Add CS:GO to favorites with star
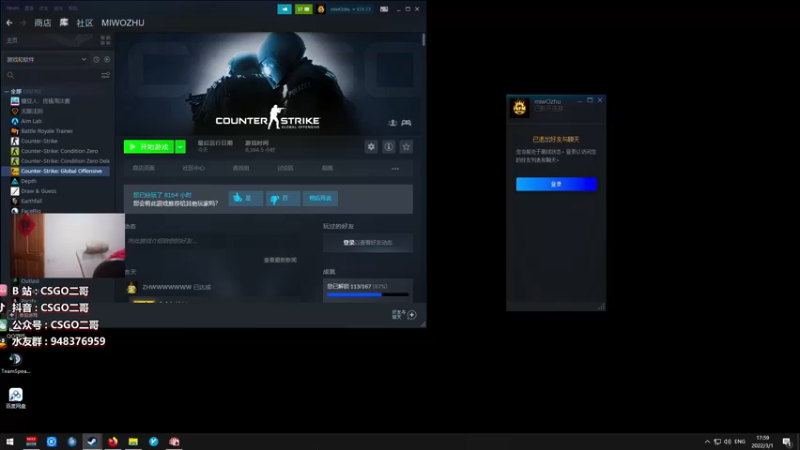Screen dimensions: 800x450 406,147
